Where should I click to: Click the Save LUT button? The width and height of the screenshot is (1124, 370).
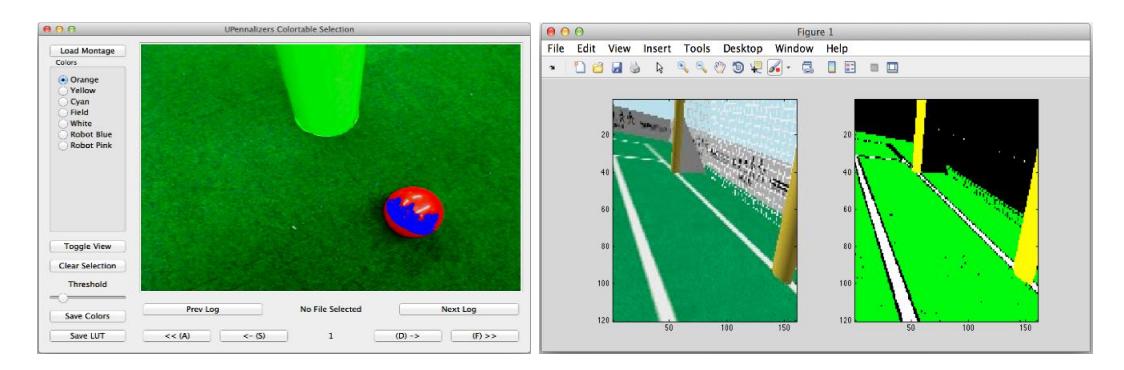point(87,336)
